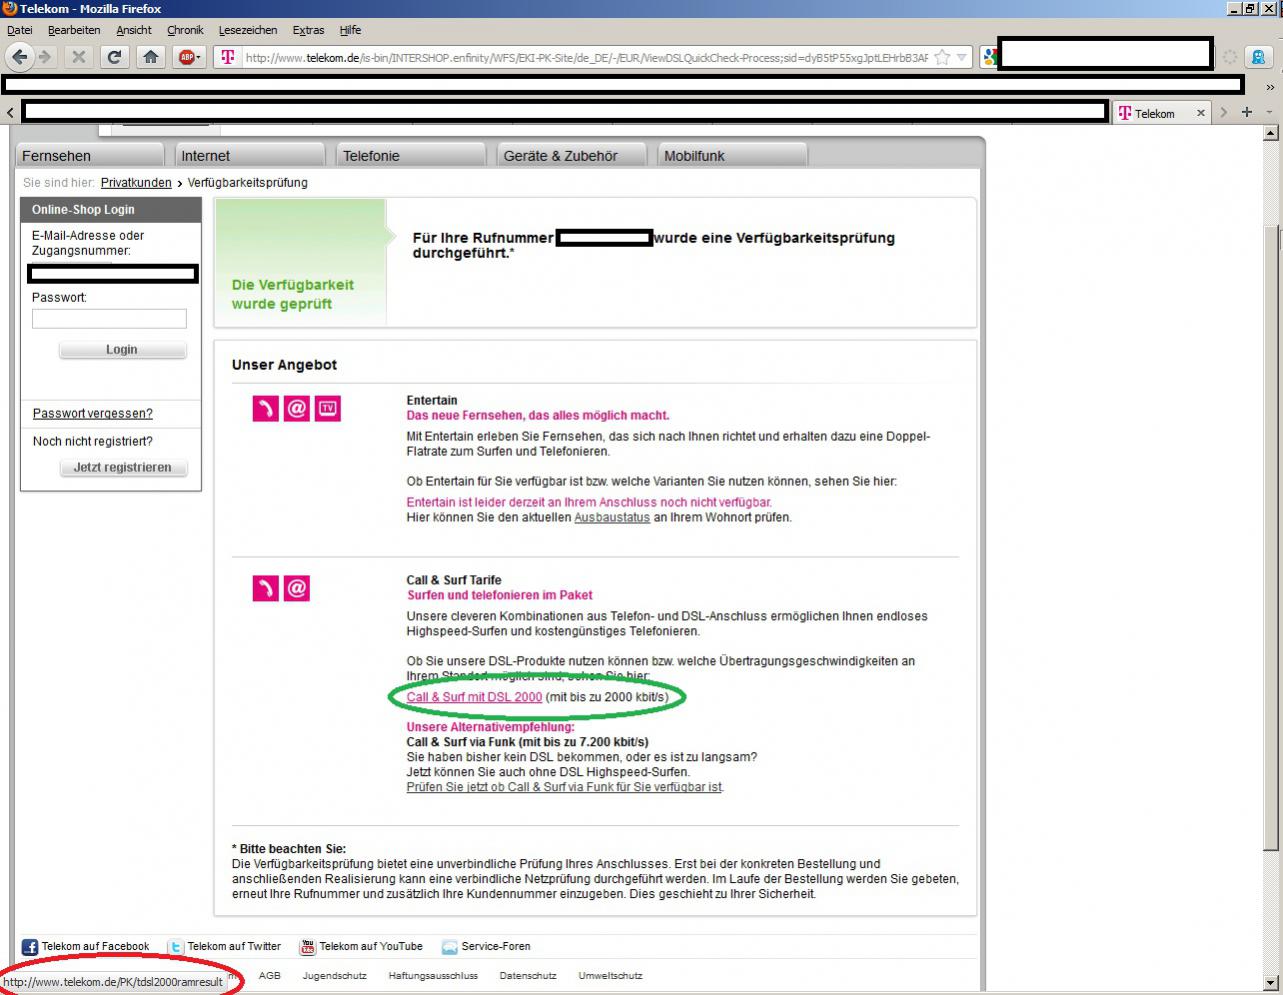Image resolution: width=1283 pixels, height=995 pixels.
Task: Open the Umweltschutz footer link
Action: pos(610,975)
